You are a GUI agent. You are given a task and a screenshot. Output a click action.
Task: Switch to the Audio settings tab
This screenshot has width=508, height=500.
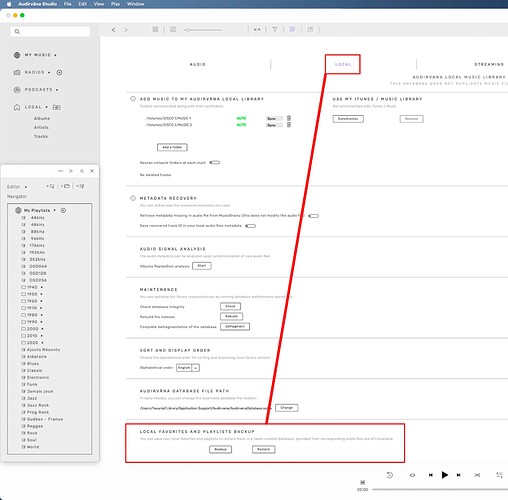point(198,64)
